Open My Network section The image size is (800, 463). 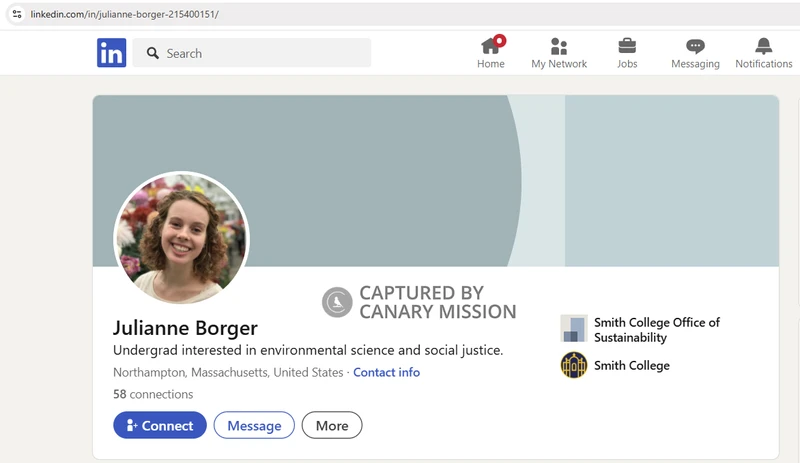coord(559,53)
